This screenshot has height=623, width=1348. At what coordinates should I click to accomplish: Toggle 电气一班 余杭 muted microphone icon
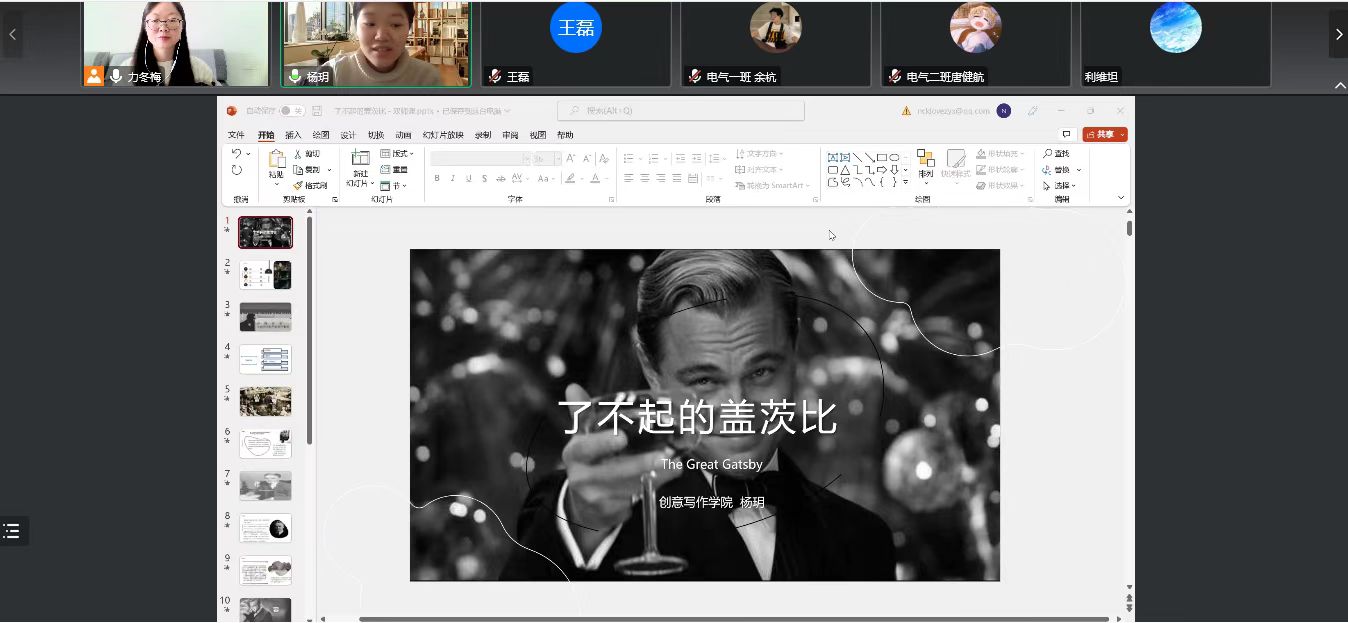(695, 76)
